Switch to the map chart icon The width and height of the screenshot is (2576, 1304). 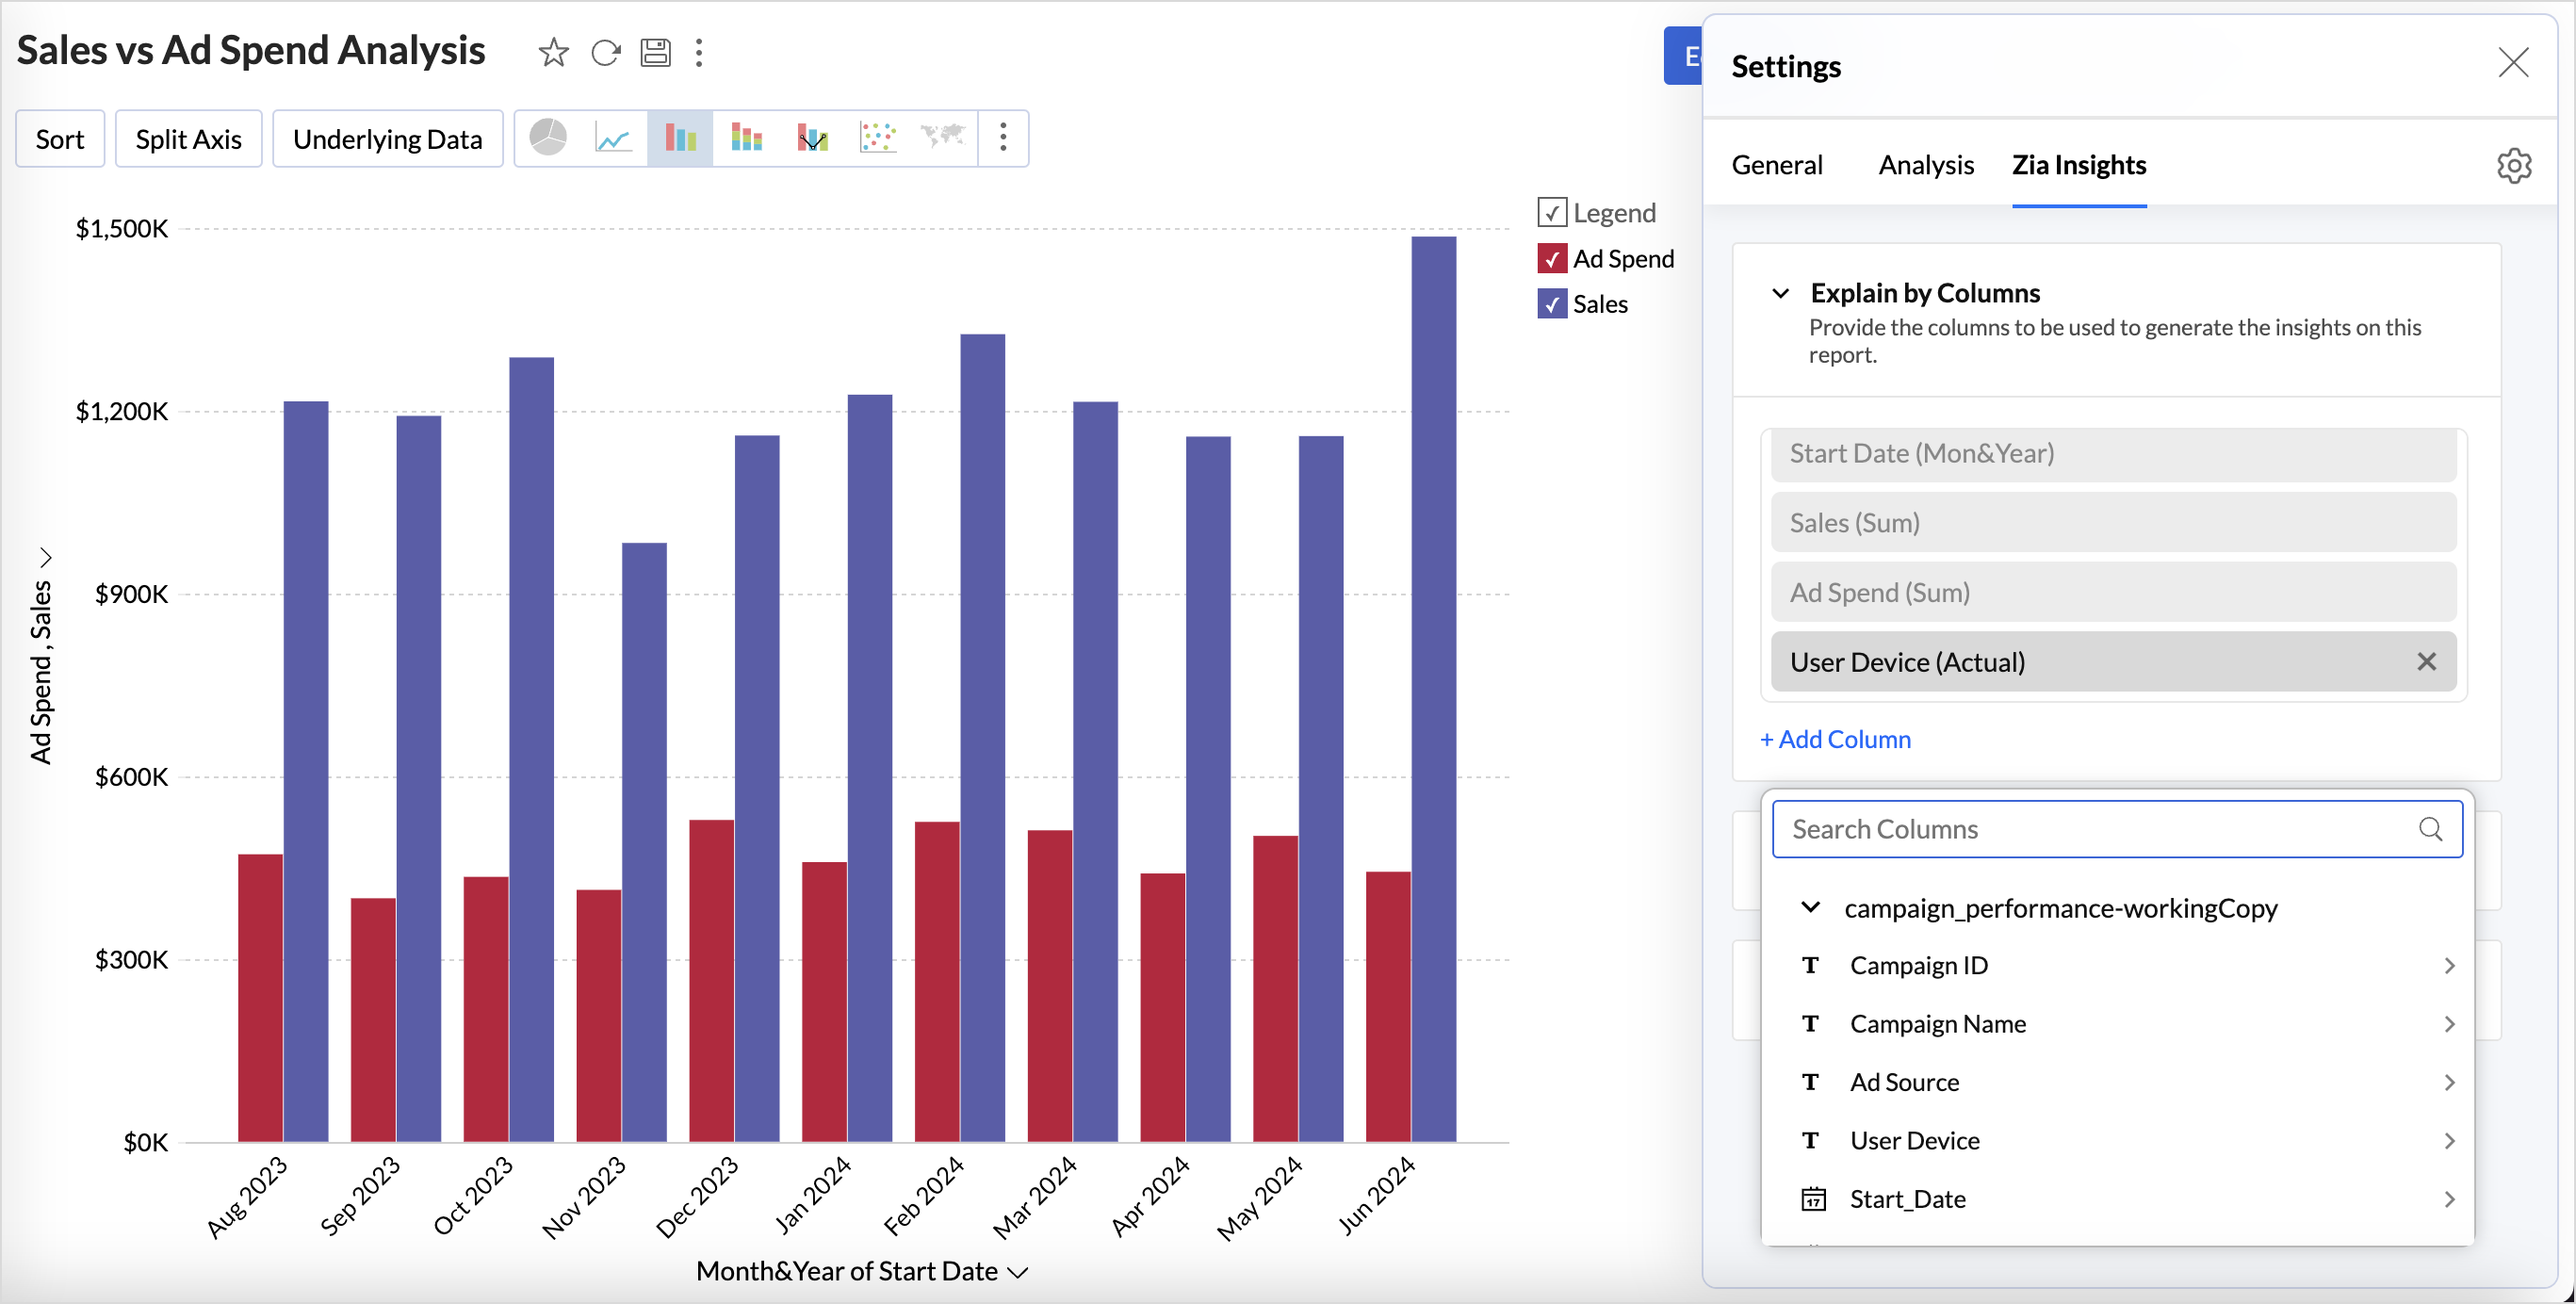tap(942, 136)
